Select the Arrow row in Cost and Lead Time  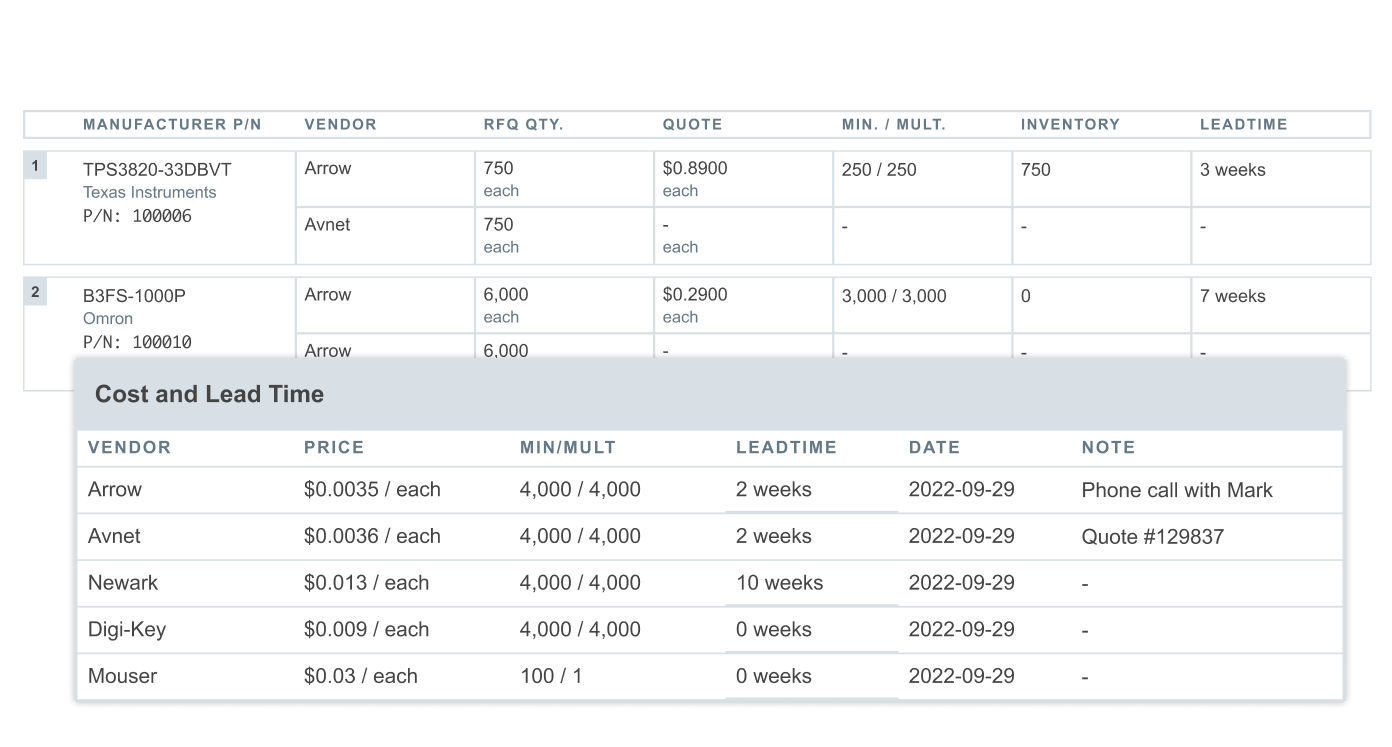[710, 490]
